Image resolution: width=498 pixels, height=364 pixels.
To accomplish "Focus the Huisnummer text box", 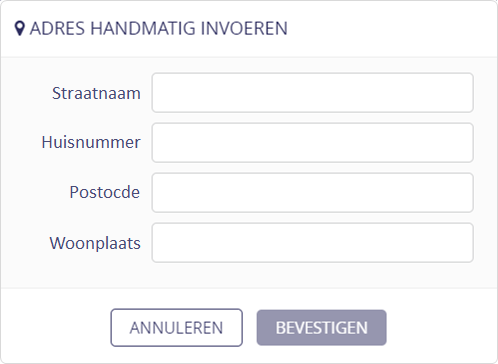I will click(313, 143).
